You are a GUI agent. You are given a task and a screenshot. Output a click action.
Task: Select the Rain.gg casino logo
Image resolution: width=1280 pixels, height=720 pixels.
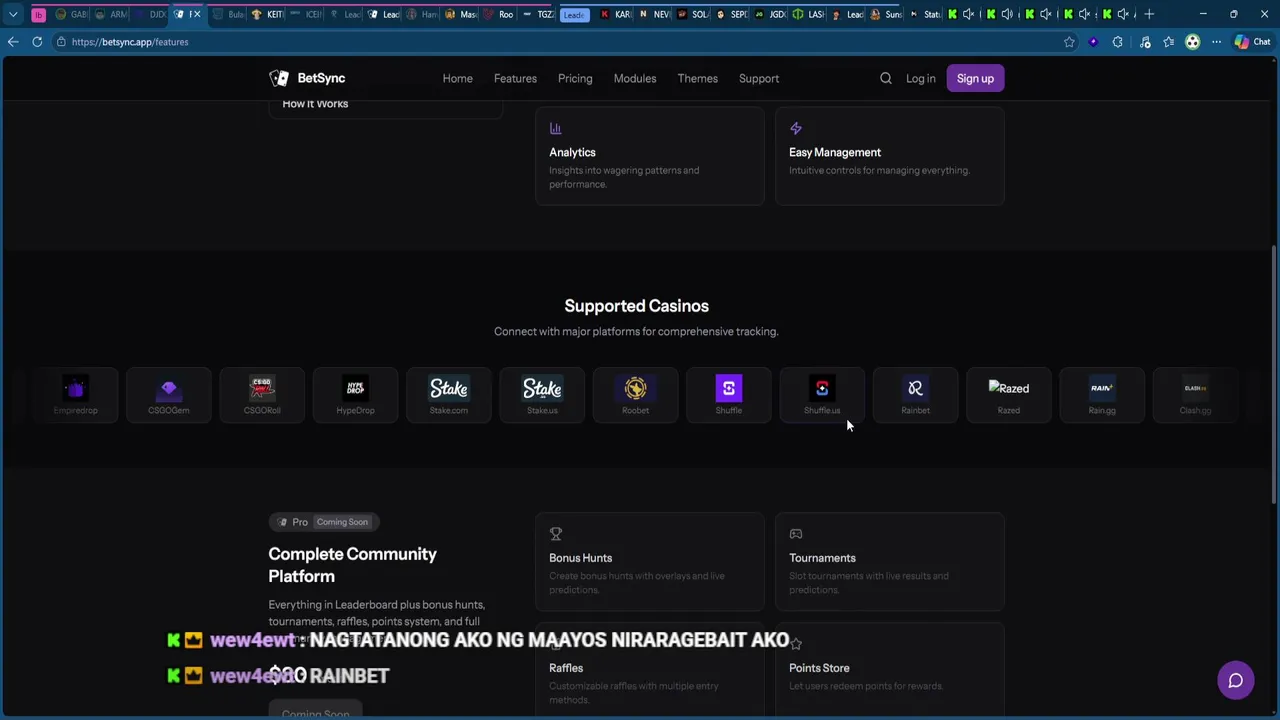click(x=1102, y=388)
